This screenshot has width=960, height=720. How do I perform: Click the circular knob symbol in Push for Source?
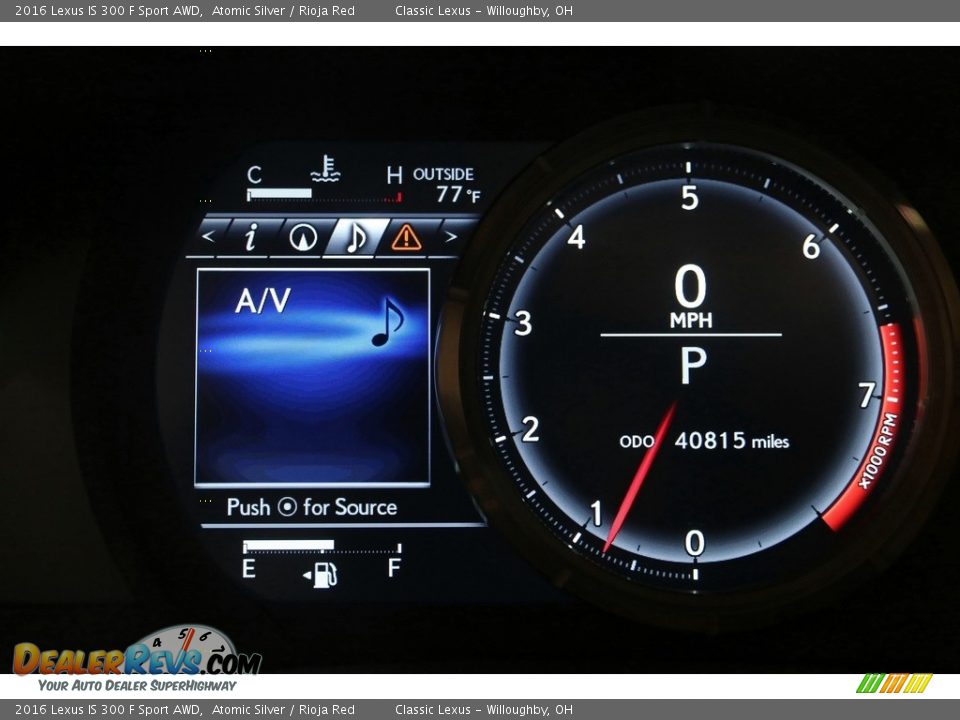click(287, 507)
